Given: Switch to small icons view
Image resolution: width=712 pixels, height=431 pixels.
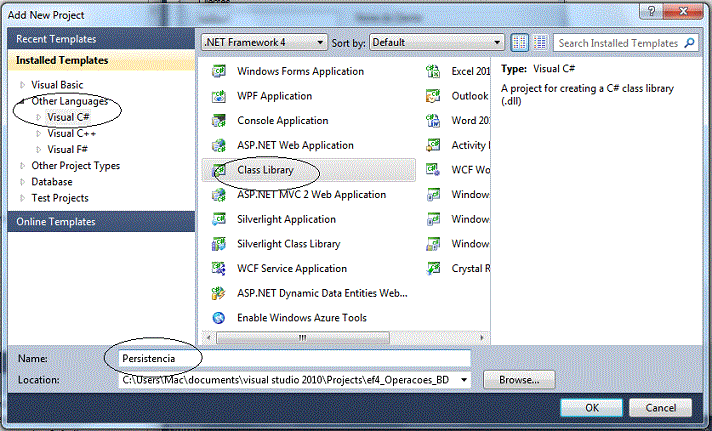Looking at the screenshot, I should point(540,43).
